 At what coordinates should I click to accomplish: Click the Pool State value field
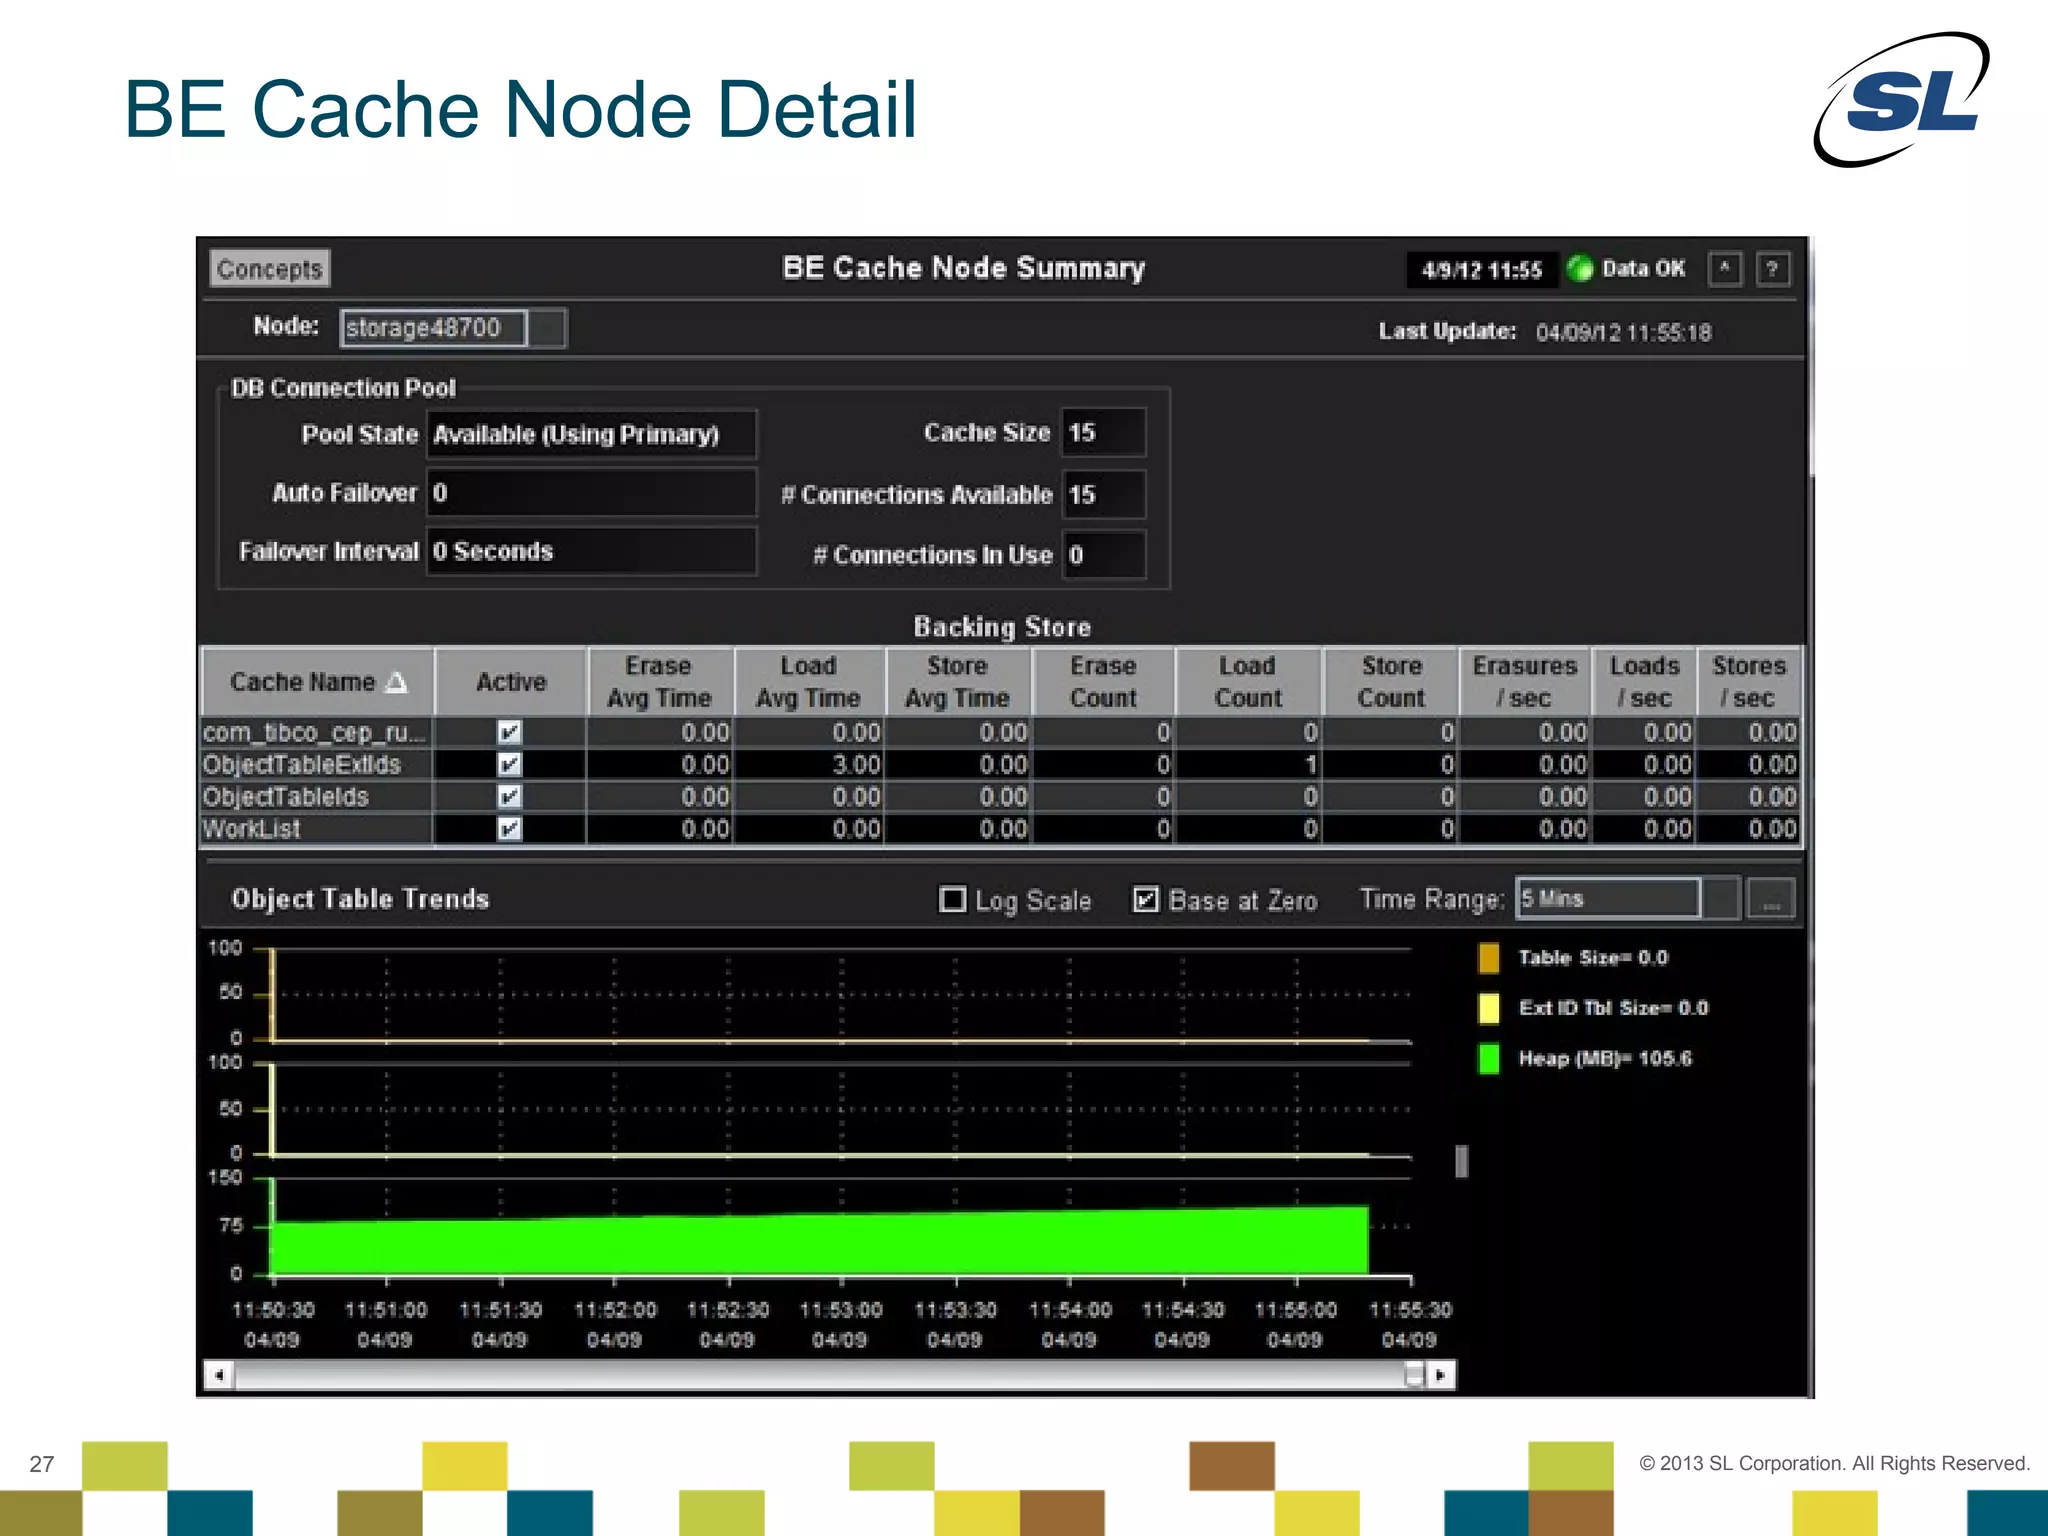pos(591,434)
